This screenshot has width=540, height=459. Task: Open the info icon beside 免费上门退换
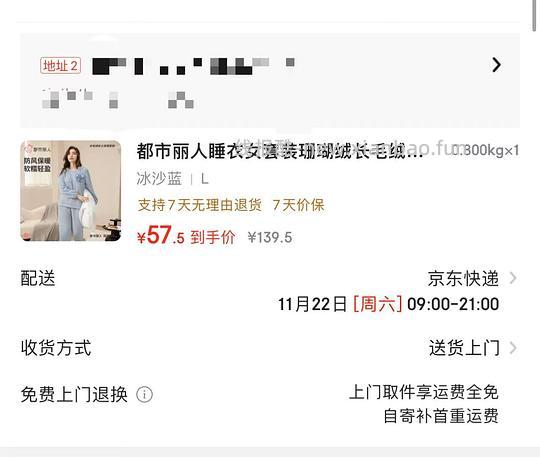[145, 395]
